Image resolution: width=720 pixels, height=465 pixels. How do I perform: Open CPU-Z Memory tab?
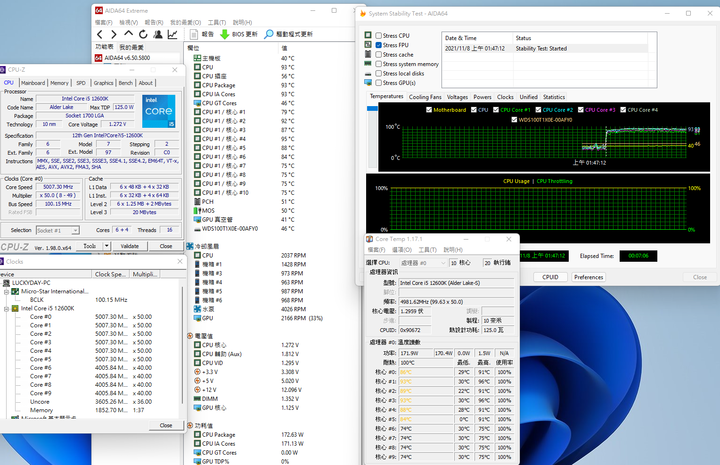coord(59,83)
